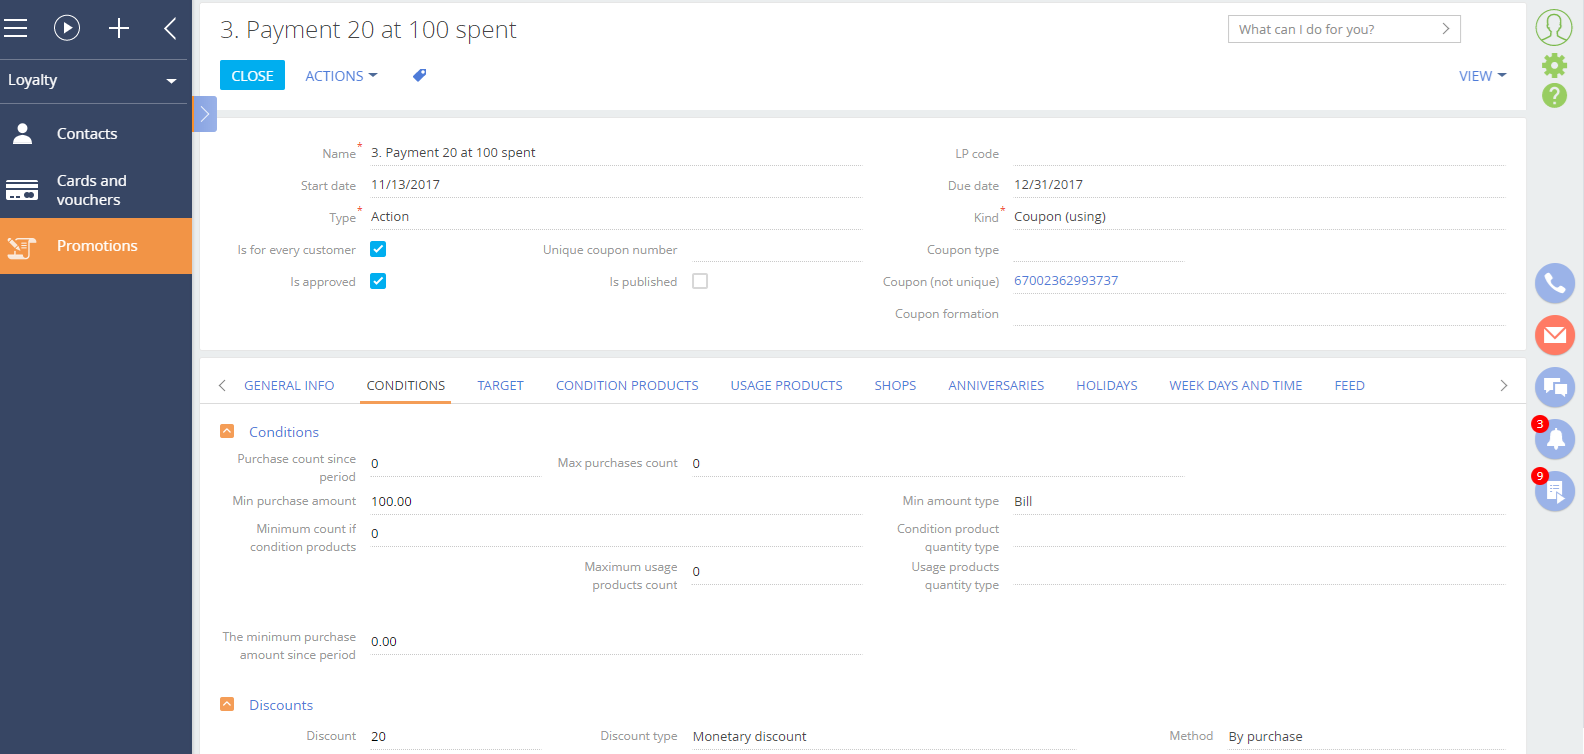Switch to TARGET tab
Screen dimensions: 1584x754
click(x=500, y=386)
